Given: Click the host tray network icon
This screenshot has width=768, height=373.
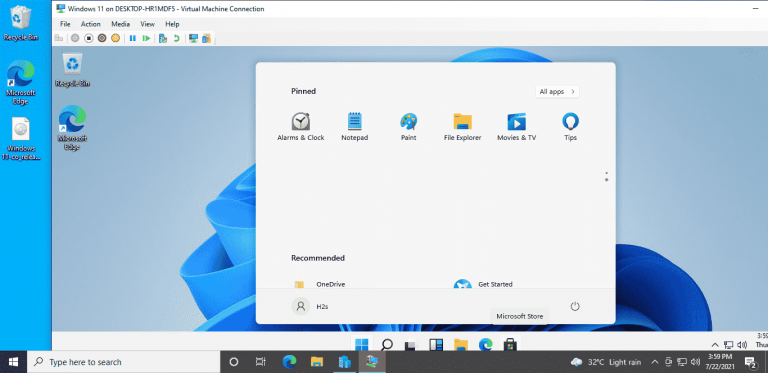Looking at the screenshot, I should [681, 362].
